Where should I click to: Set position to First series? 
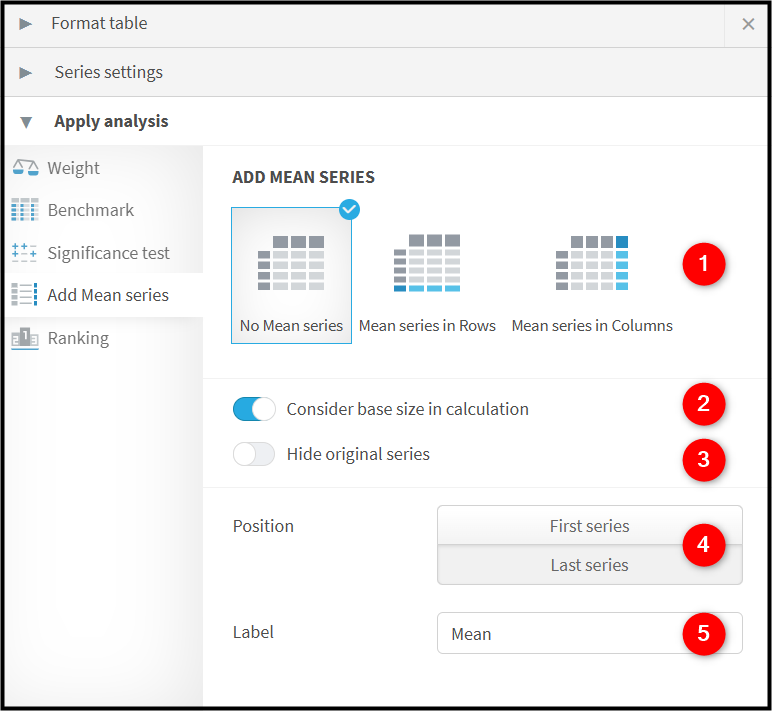click(590, 525)
